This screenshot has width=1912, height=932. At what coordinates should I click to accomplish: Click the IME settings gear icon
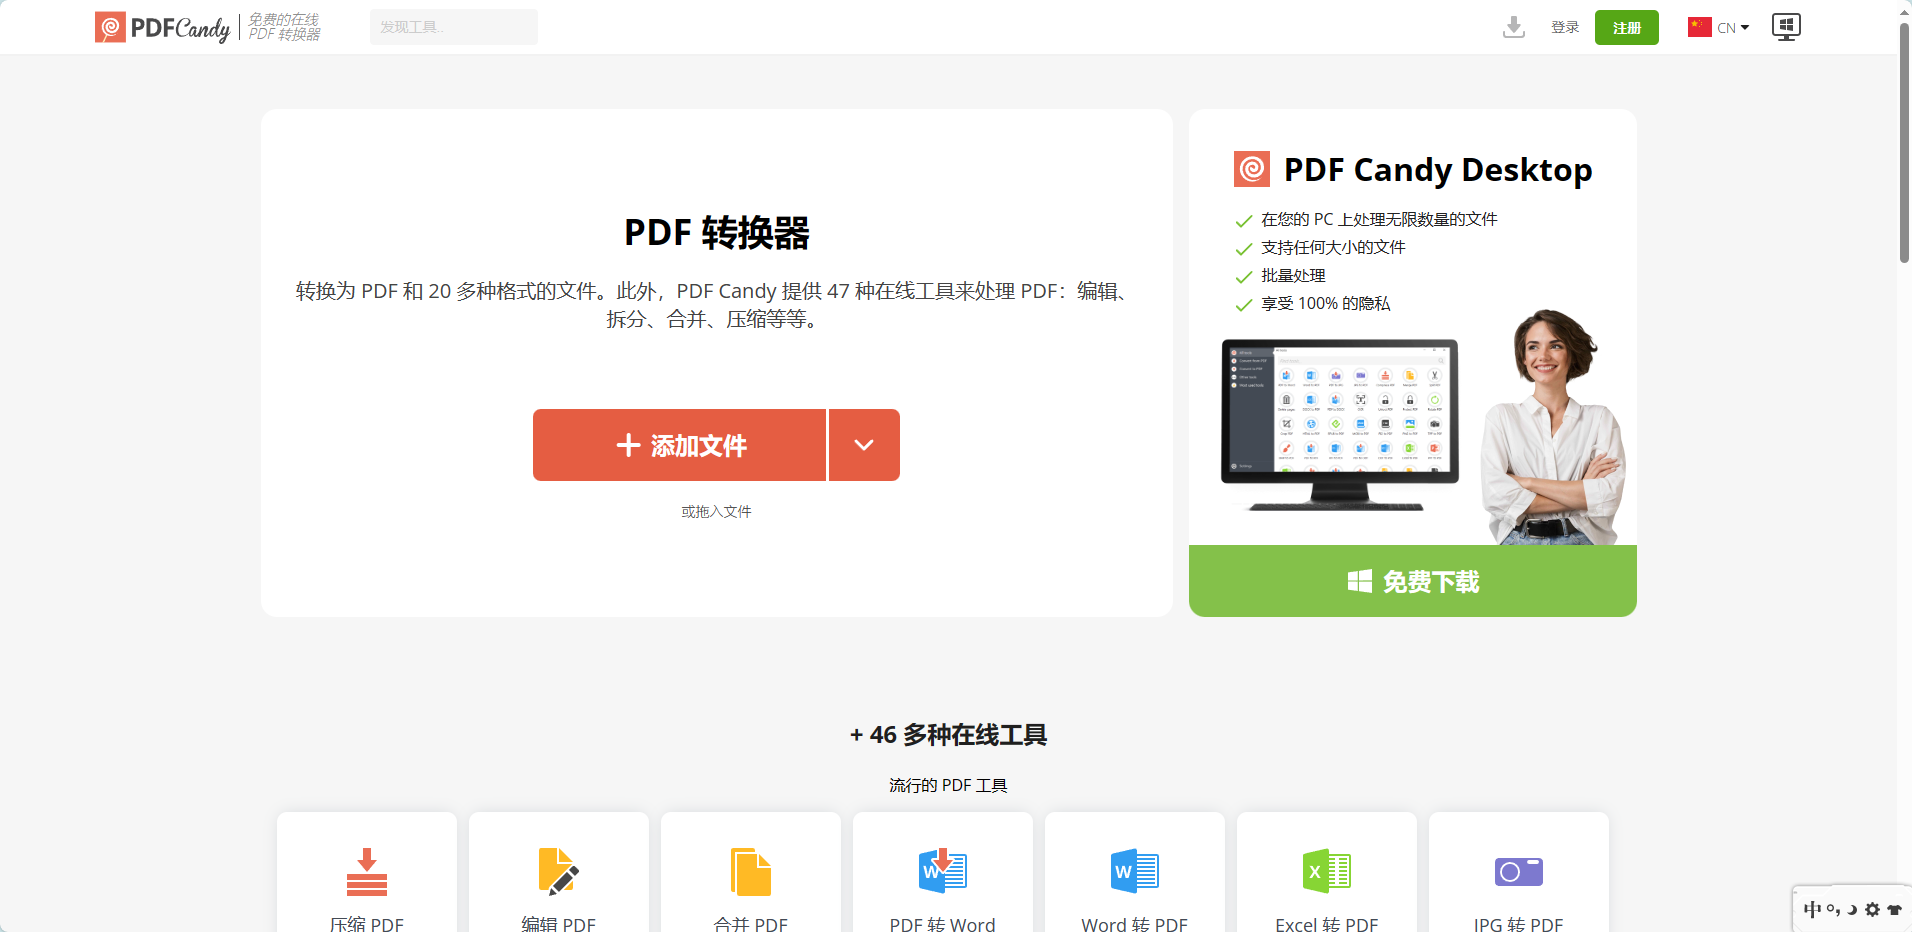point(1872,909)
